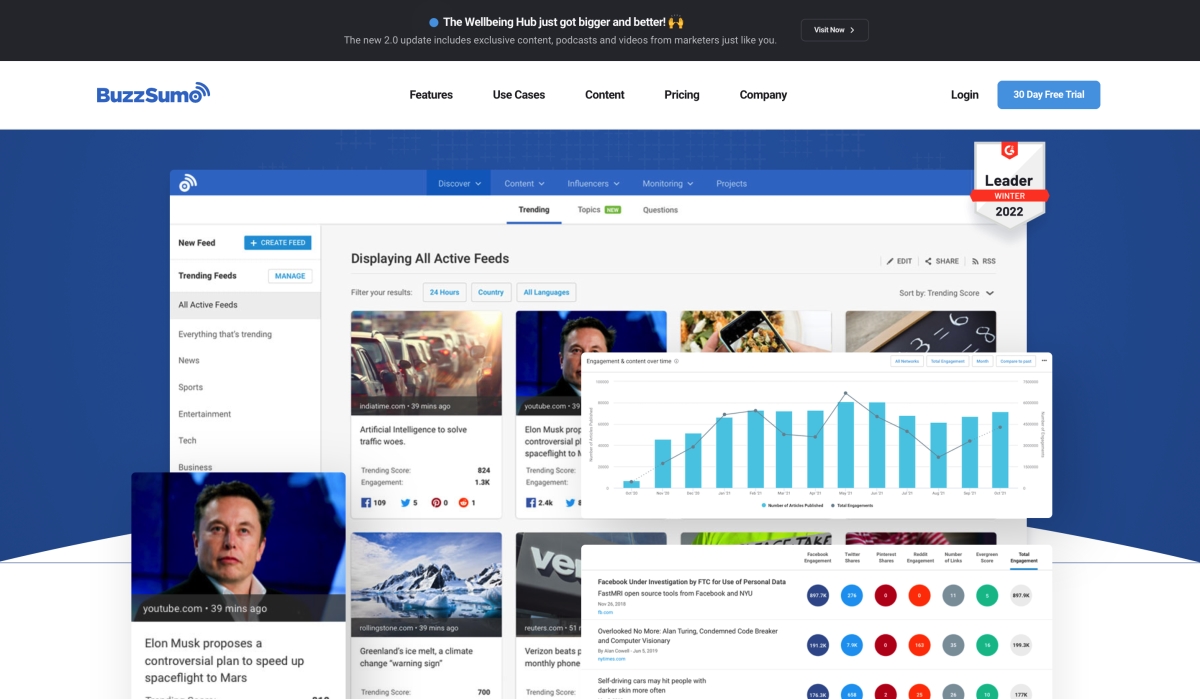Open the traffic jam article thumbnail
The image size is (1200, 699).
[x=426, y=362]
